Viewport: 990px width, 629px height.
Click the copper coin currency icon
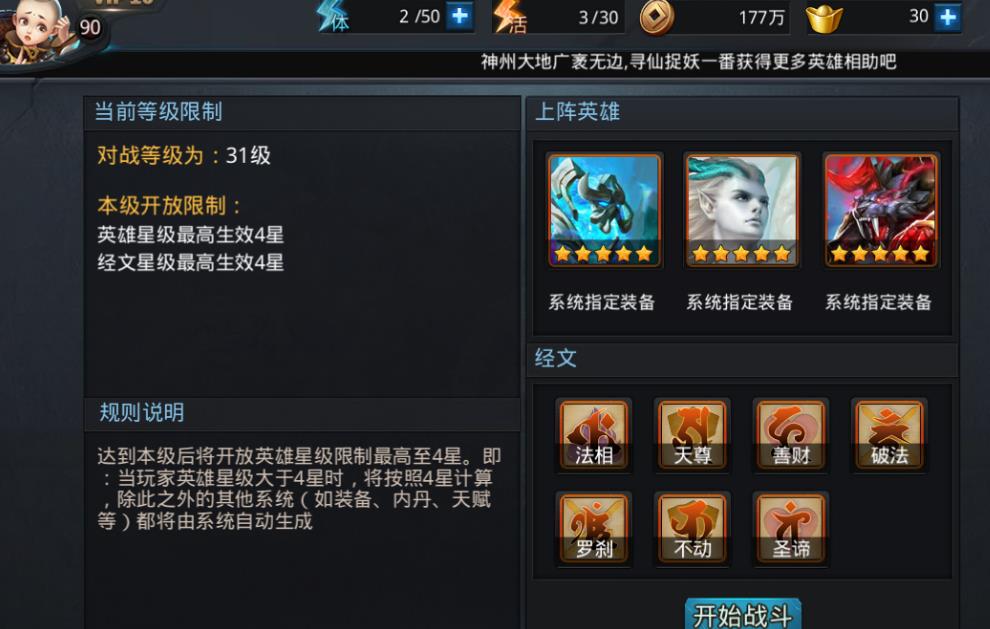(657, 17)
